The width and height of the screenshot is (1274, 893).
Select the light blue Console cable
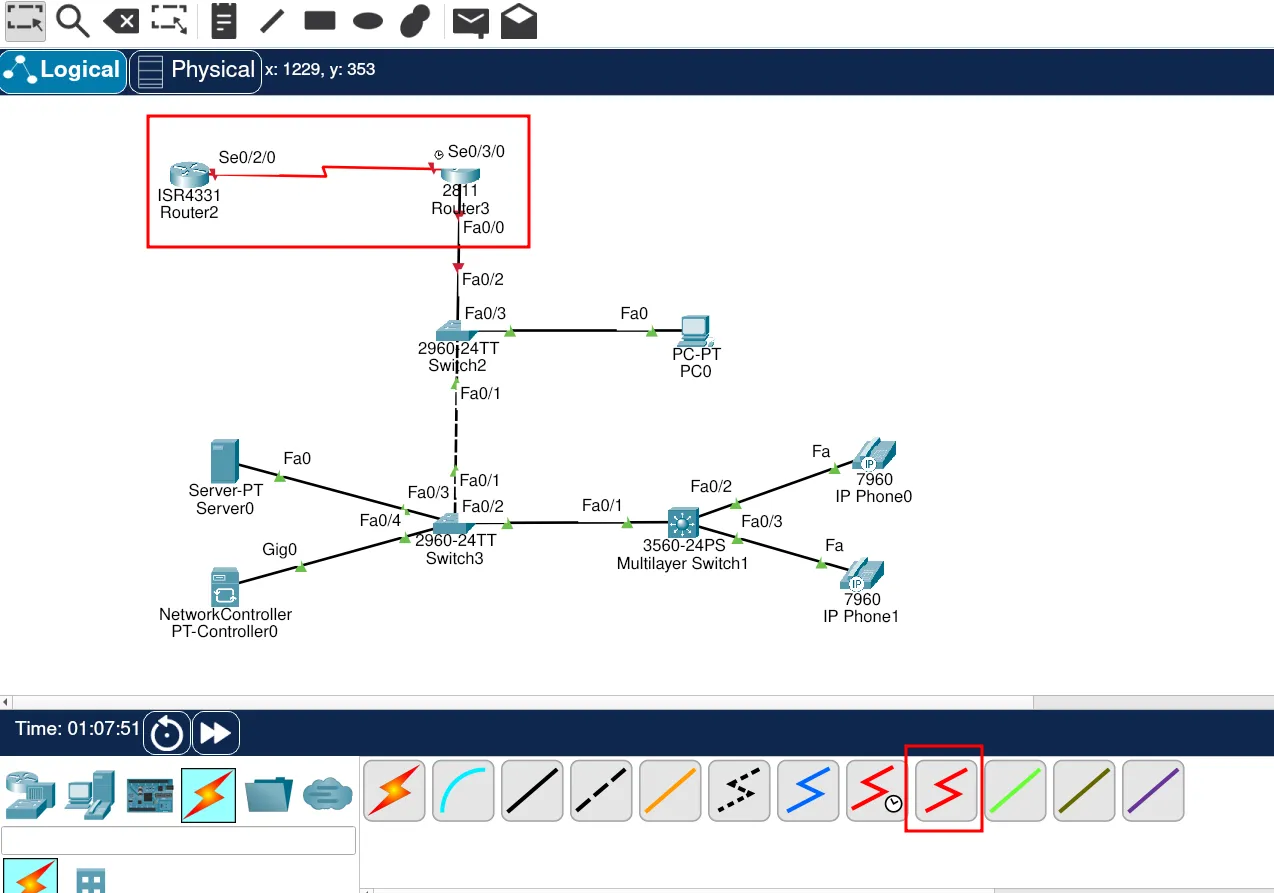click(463, 790)
